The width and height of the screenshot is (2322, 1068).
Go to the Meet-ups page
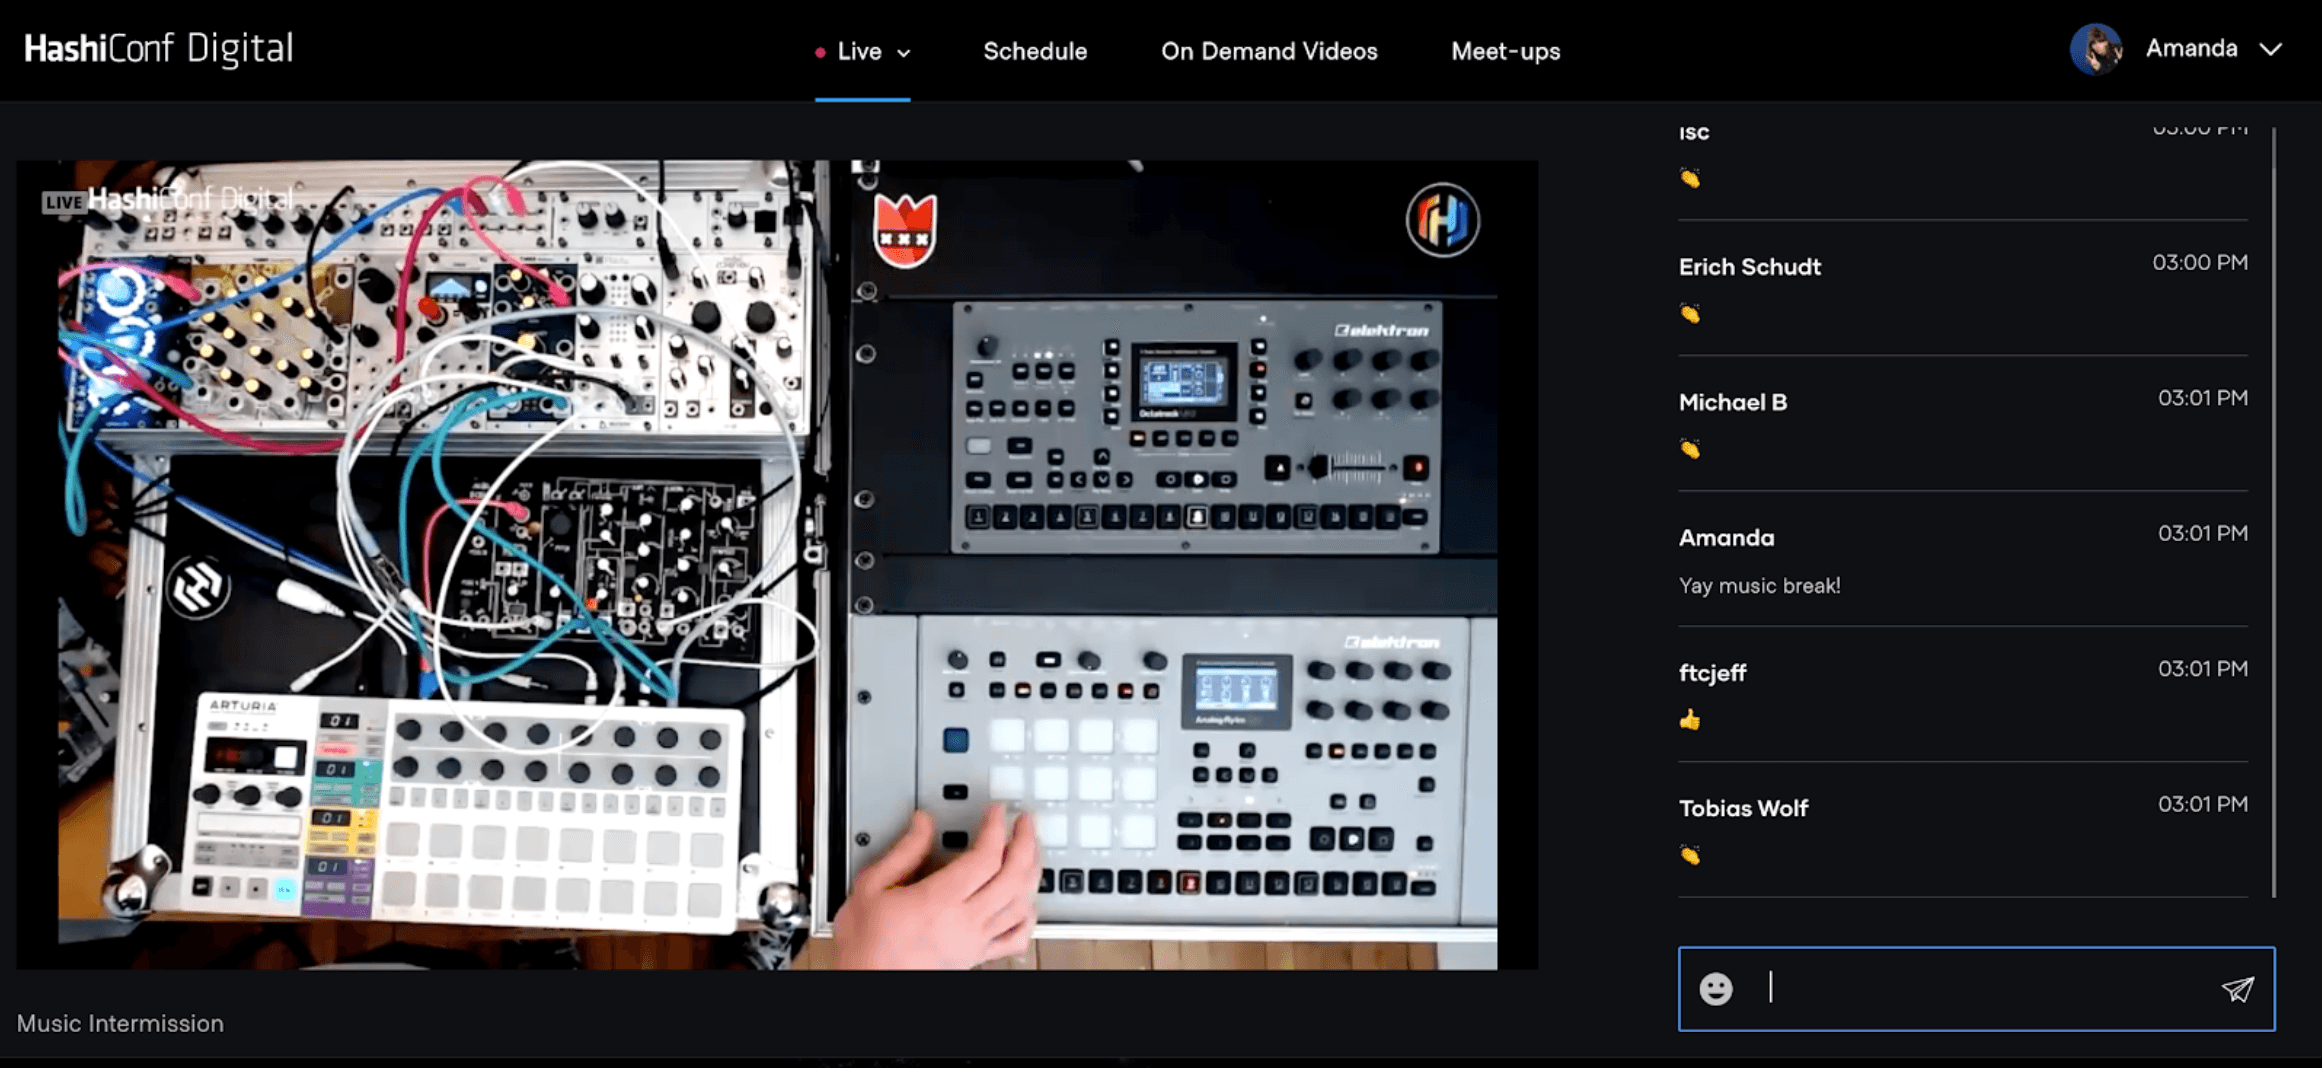(1505, 51)
